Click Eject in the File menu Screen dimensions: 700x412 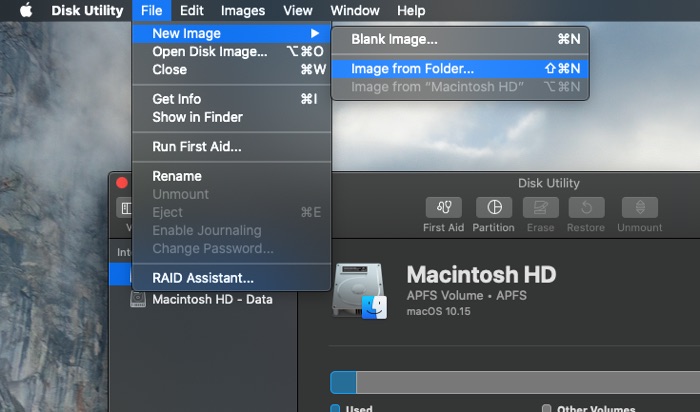(231, 212)
